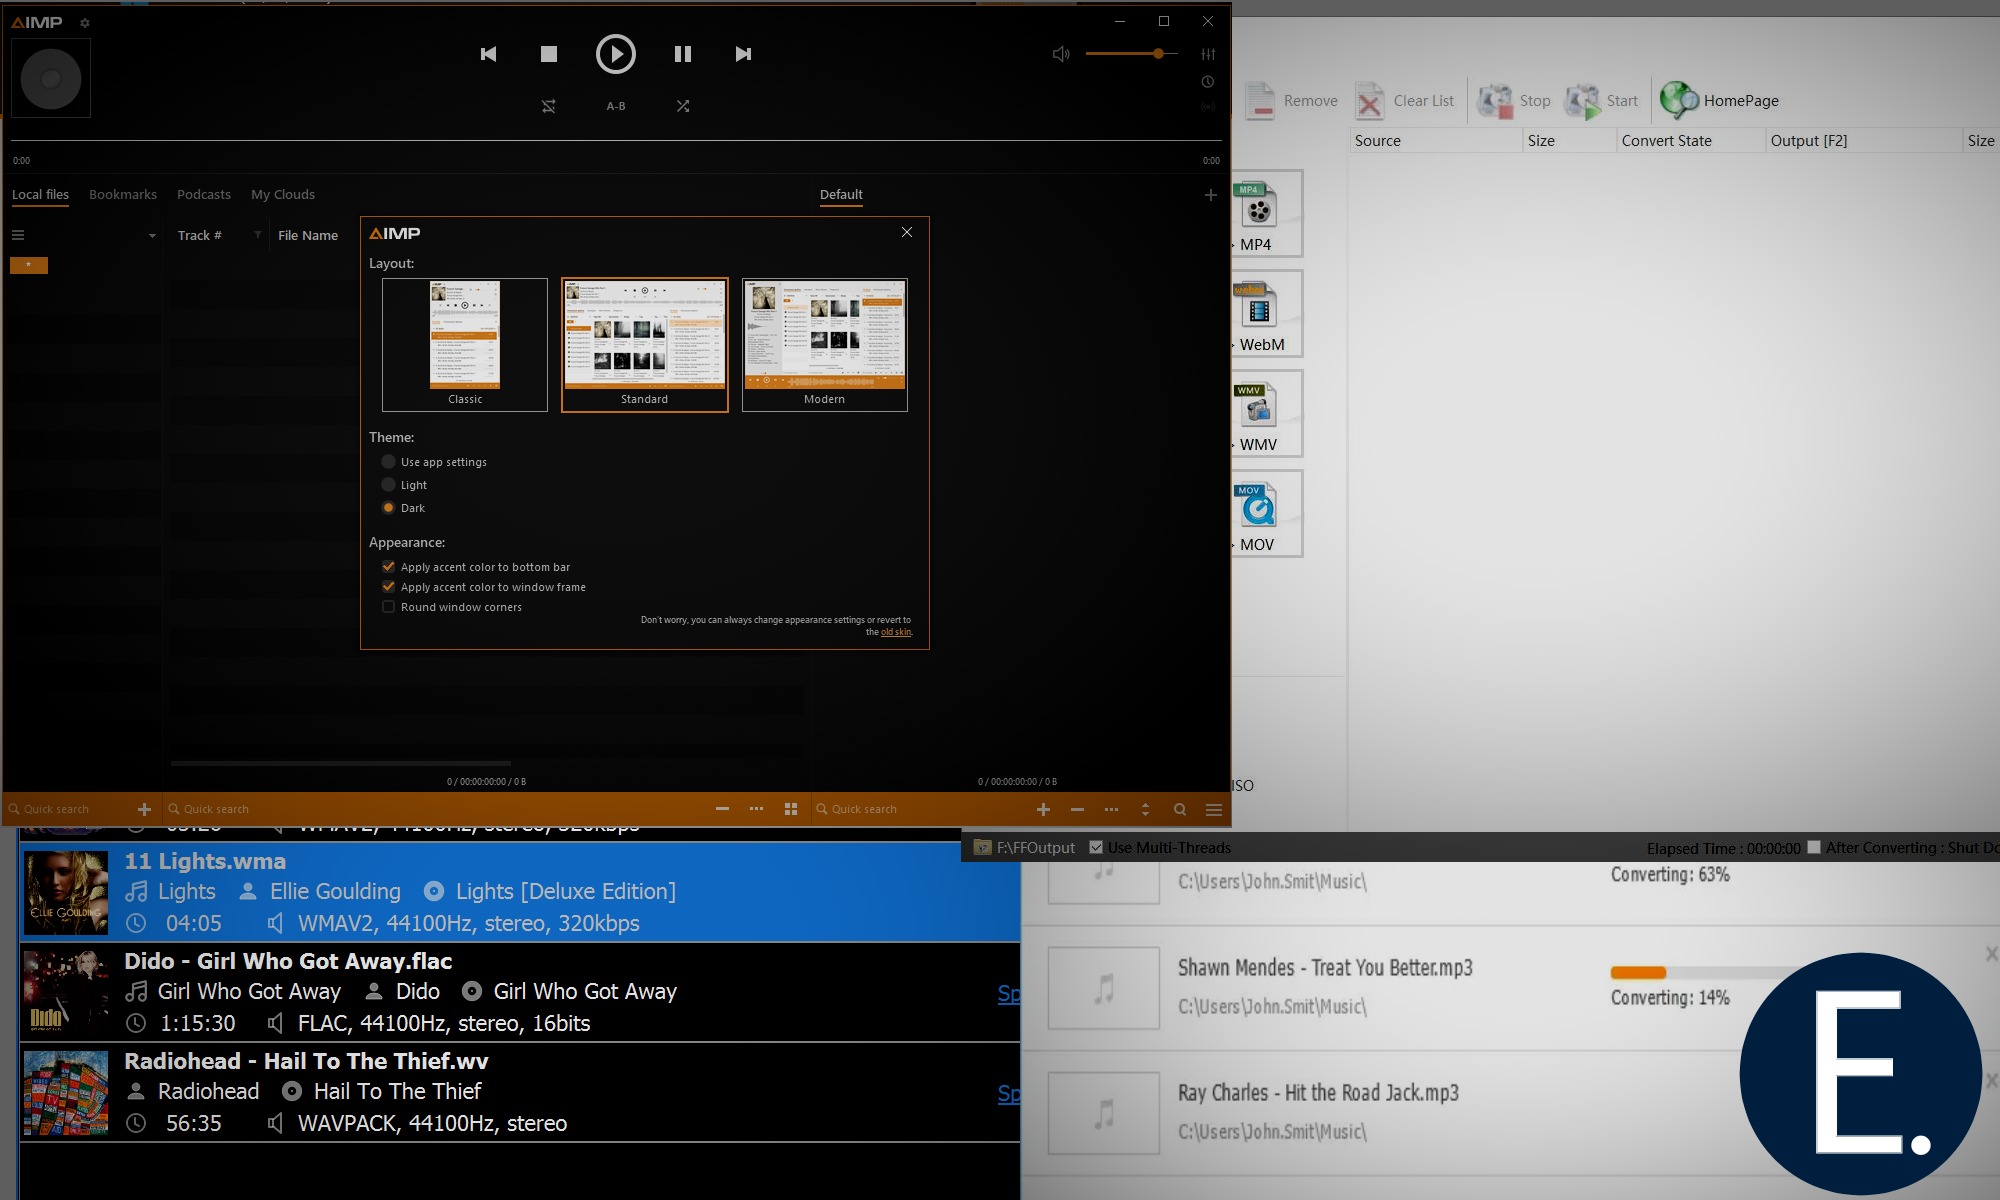Open the F:\FFOutput folder button
This screenshot has height=1200, width=2000.
click(x=1024, y=847)
